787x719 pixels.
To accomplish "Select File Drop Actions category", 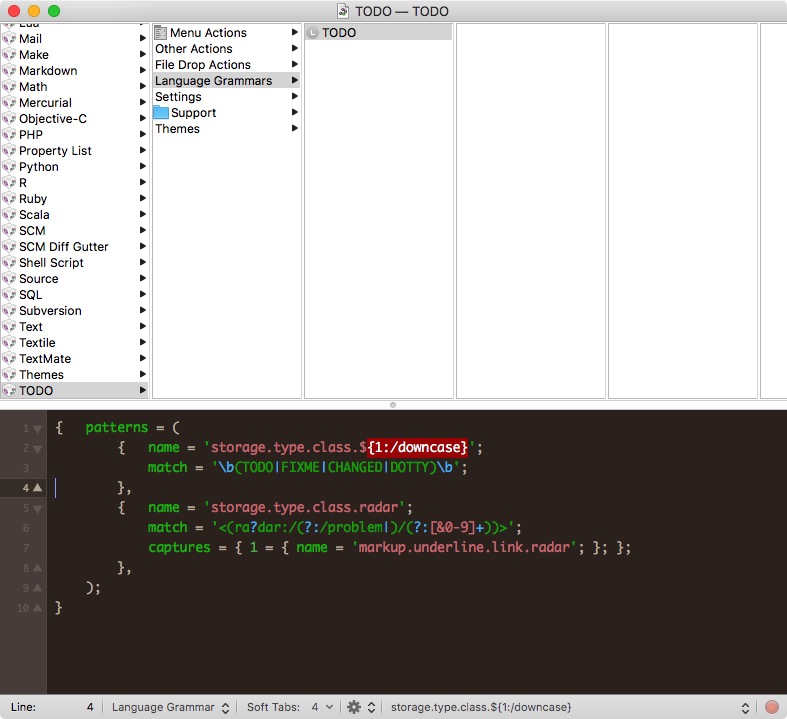I will point(226,65).
